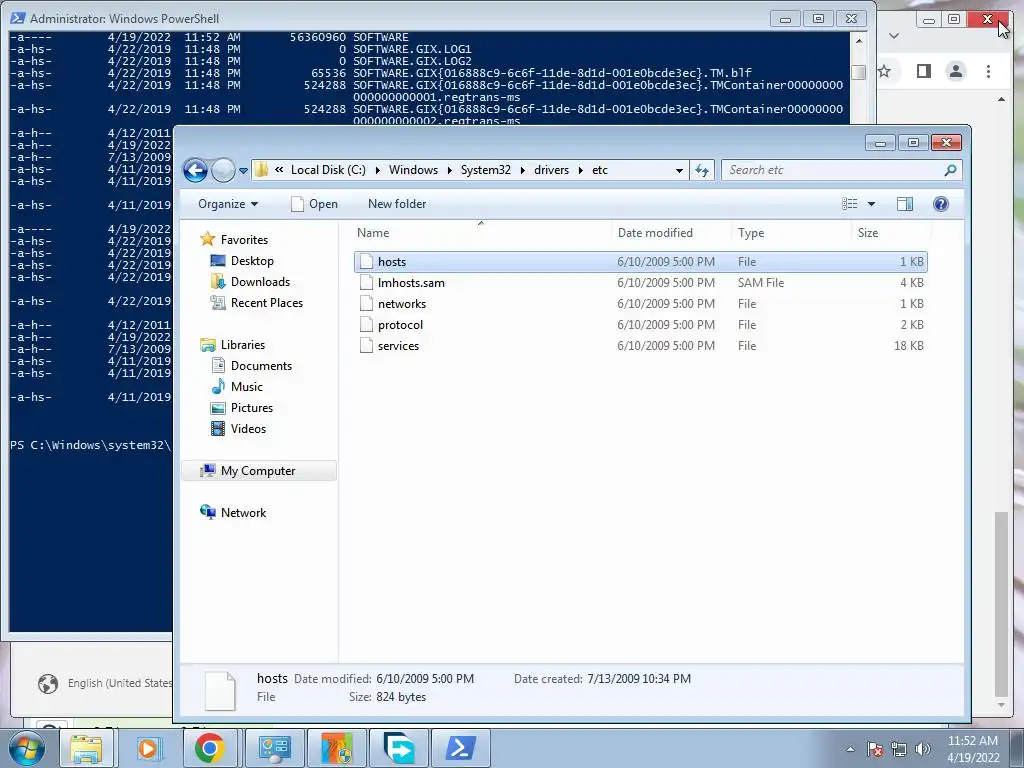Image resolution: width=1024 pixels, height=768 pixels.
Task: Open Chrome's side panel icon
Action: 923,71
